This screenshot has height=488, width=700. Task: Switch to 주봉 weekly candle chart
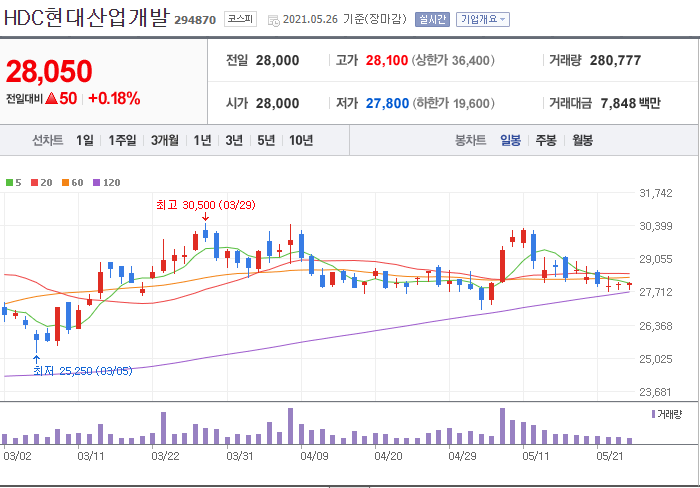[546, 140]
